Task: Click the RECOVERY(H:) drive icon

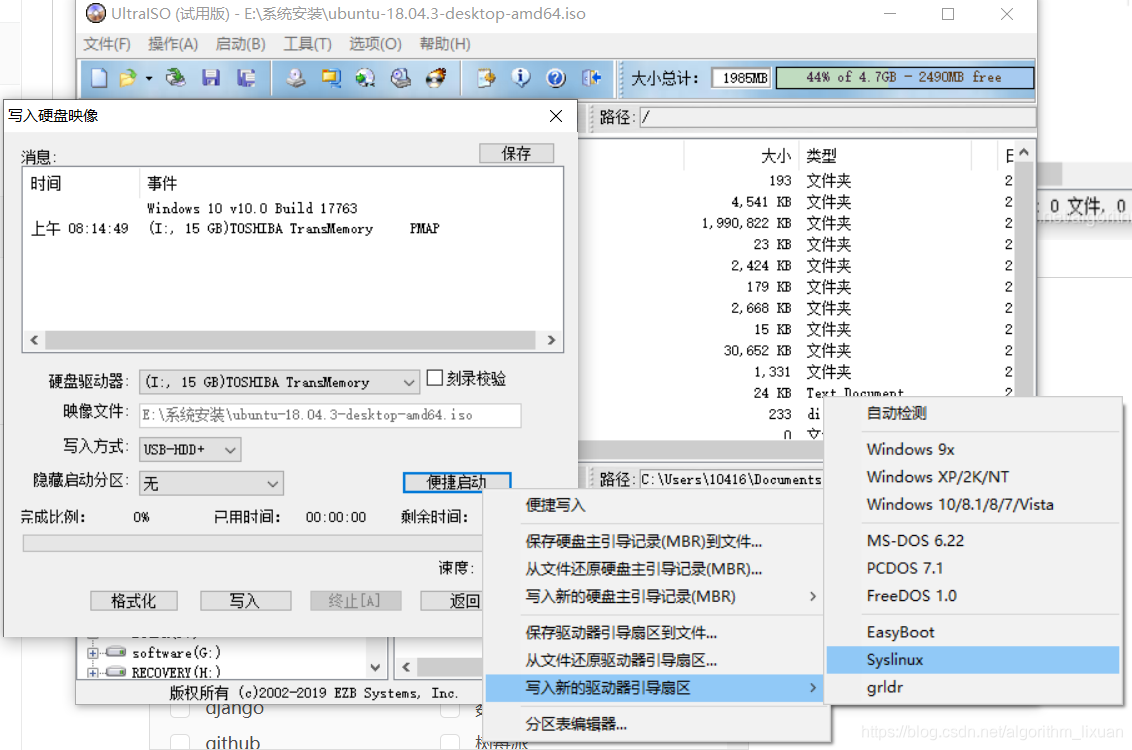Action: pos(116,672)
